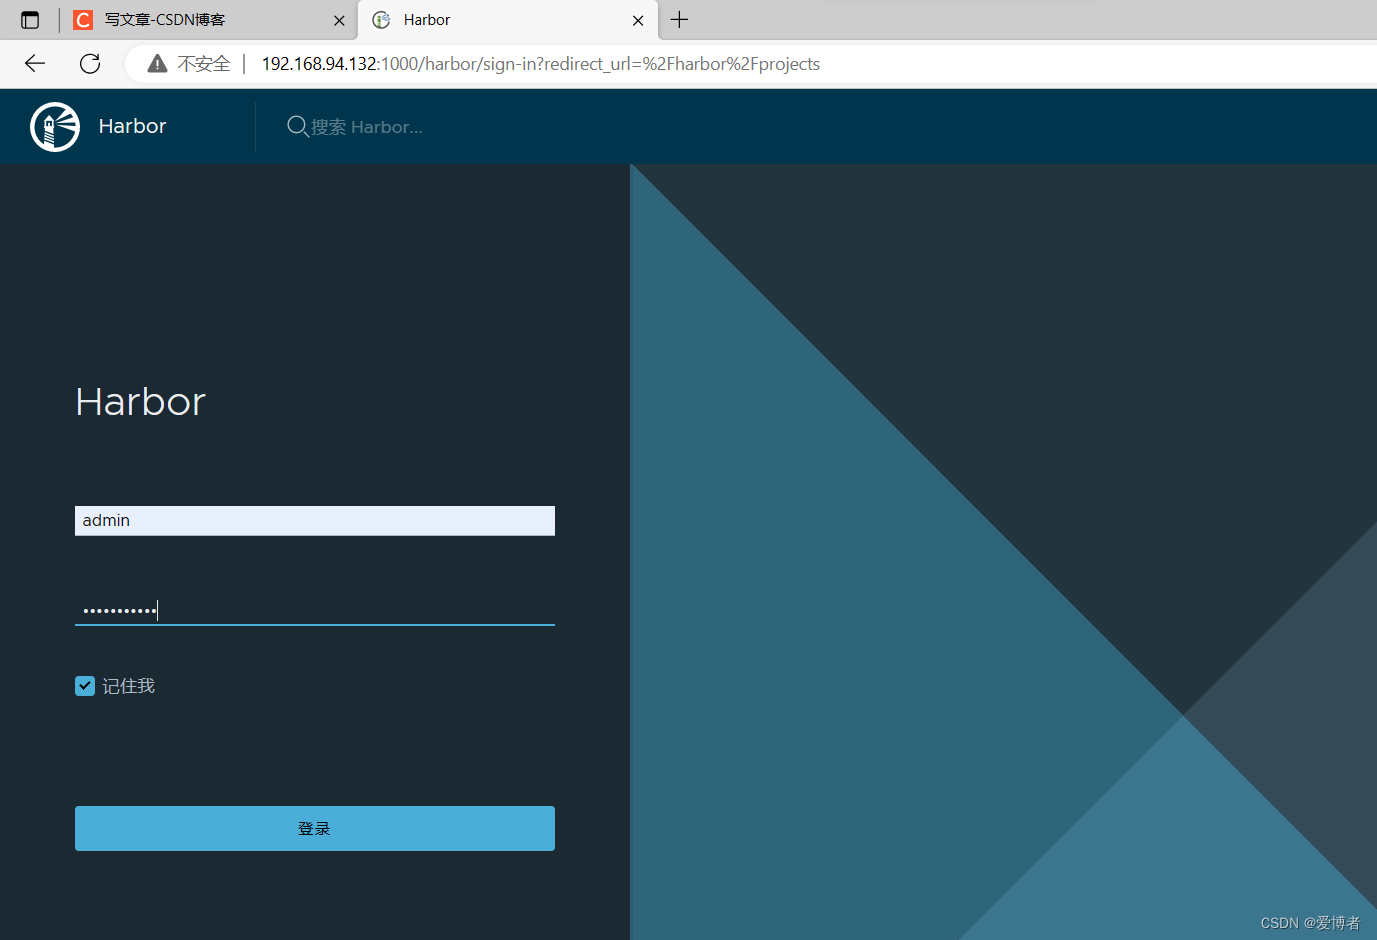
Task: Switch to the 写文章-CSDN博客 tab
Action: pos(209,20)
